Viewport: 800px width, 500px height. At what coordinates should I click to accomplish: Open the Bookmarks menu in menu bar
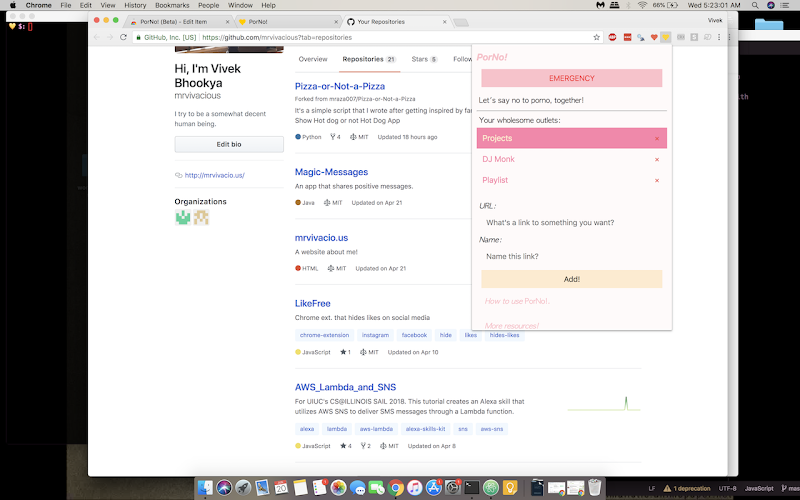click(x=172, y=5)
